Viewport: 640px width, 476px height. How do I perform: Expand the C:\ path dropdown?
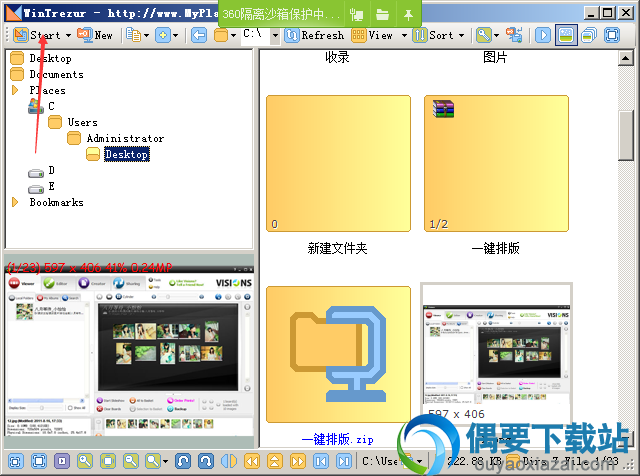click(x=276, y=36)
